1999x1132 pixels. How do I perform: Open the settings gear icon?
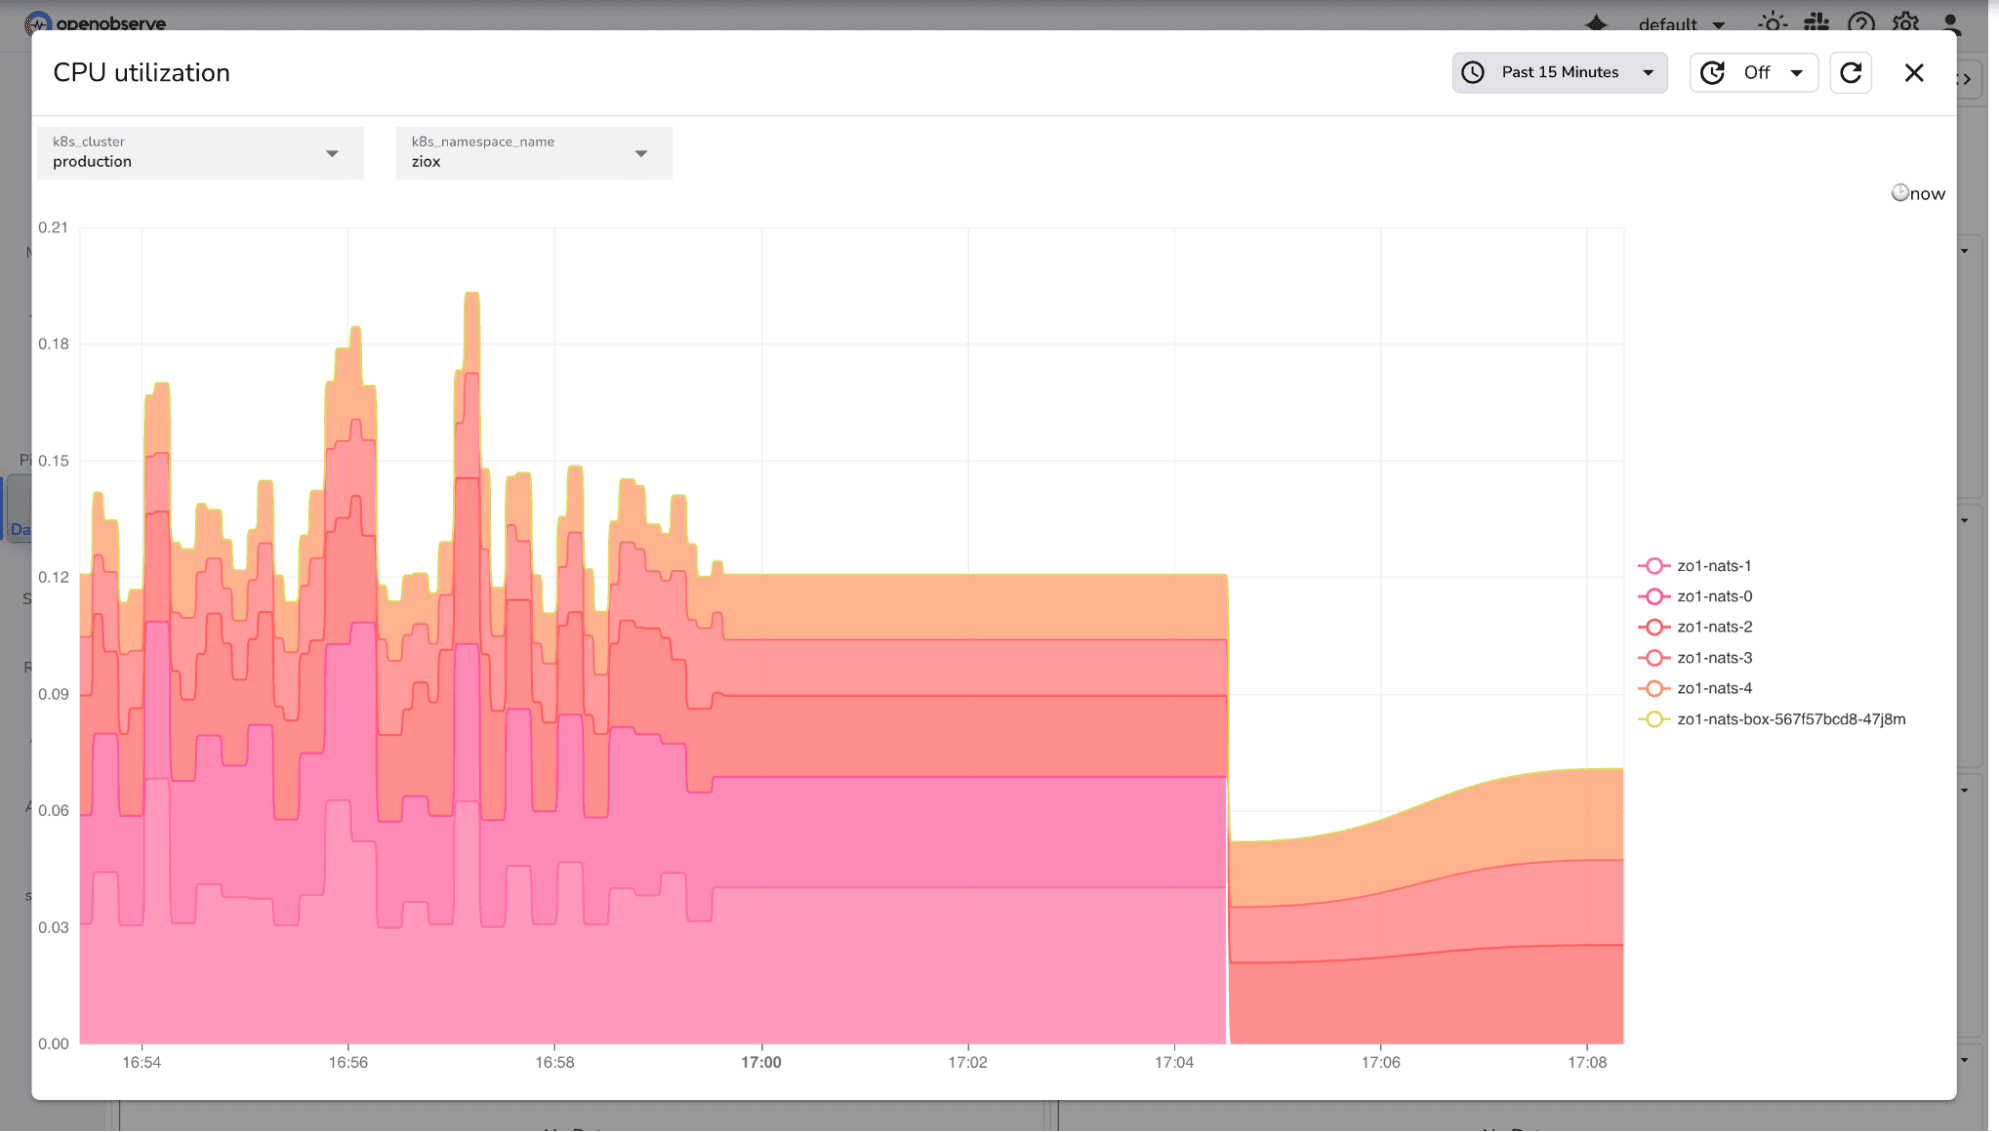click(1906, 21)
